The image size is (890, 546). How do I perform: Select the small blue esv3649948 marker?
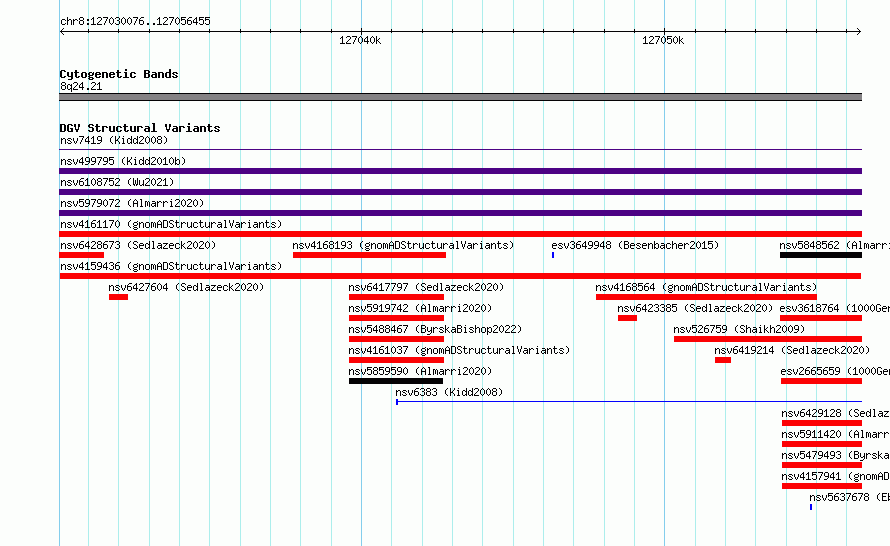(x=553, y=255)
